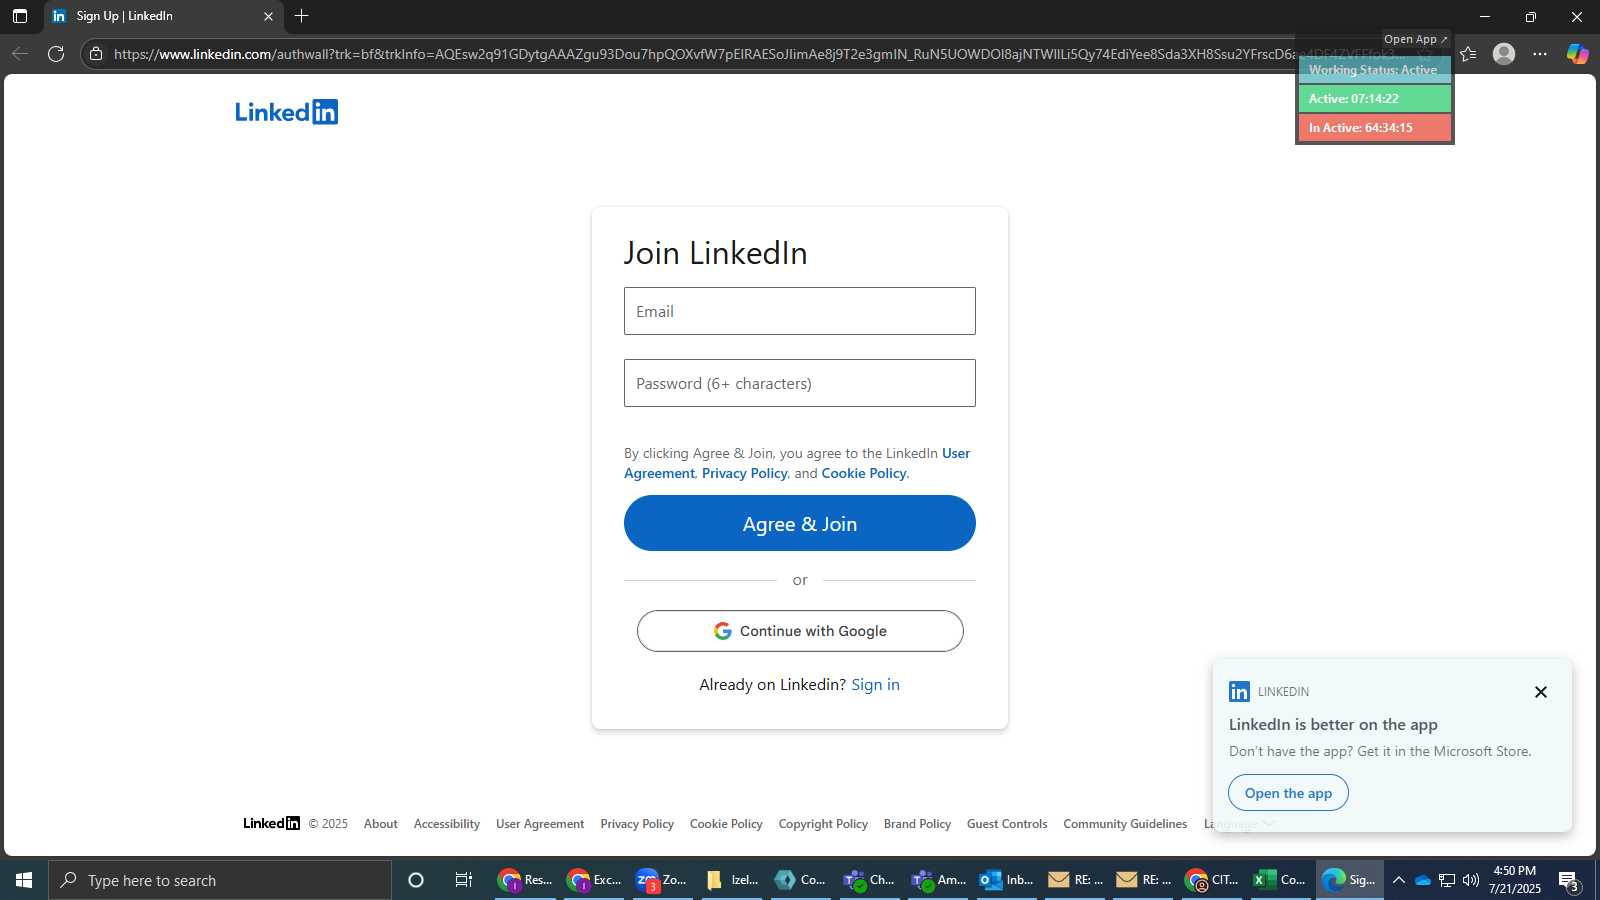1600x900 pixels.
Task: Click the OneDrive cloud tray icon
Action: [x=1423, y=880]
